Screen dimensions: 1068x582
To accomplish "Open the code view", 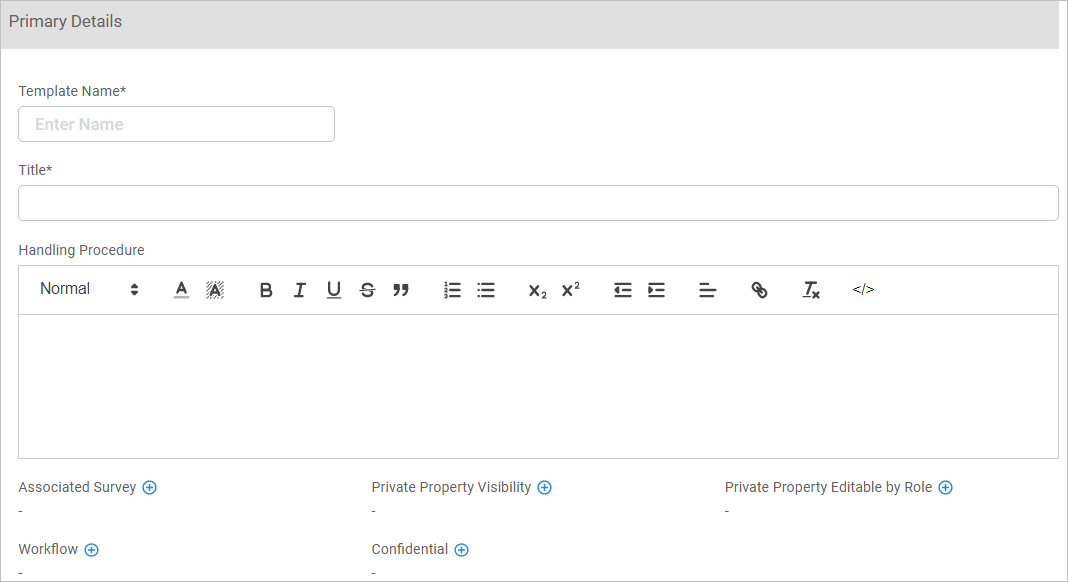I will click(863, 290).
